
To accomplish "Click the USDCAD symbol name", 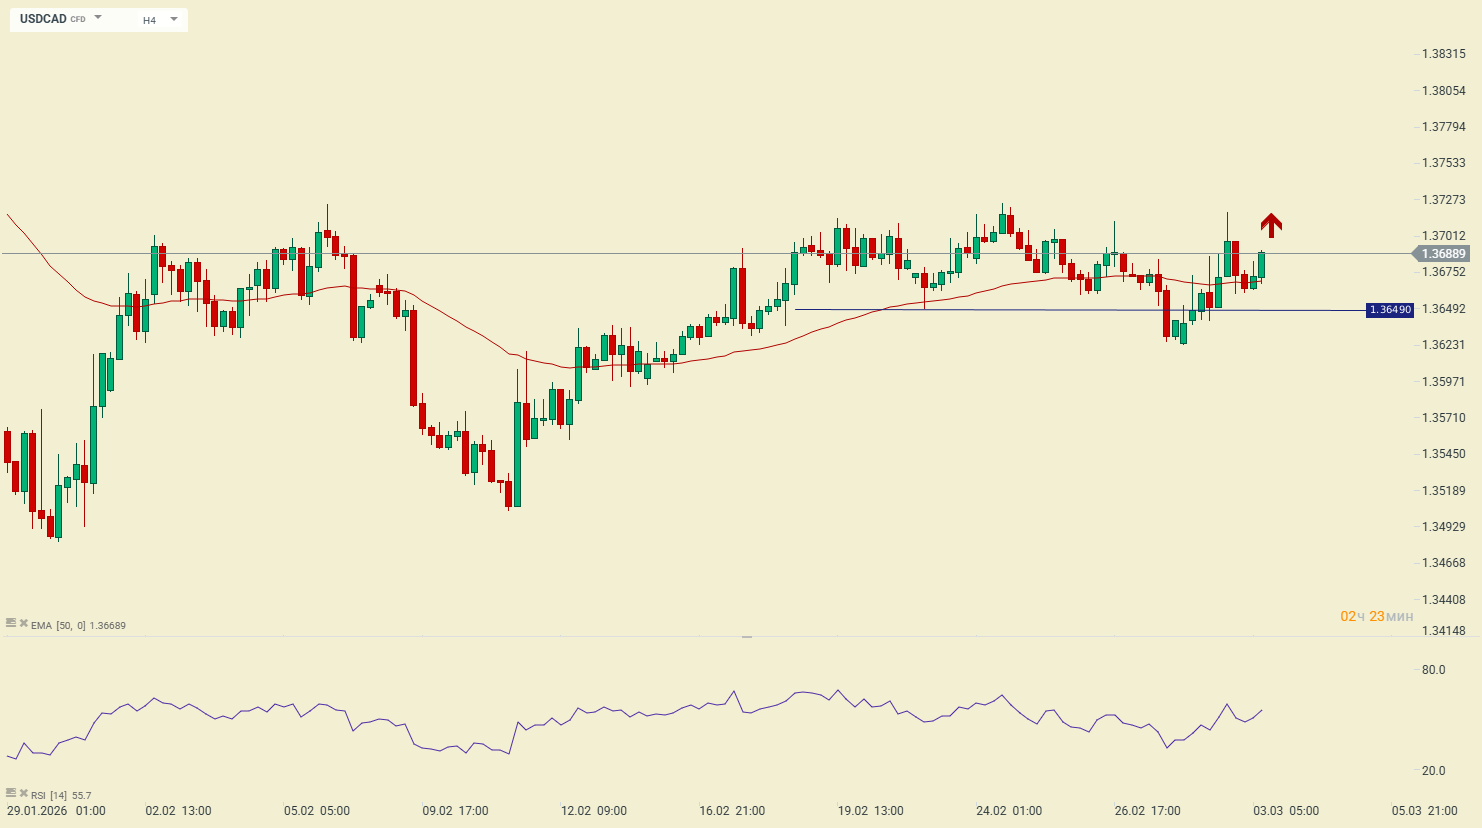I will pyautogui.click(x=43, y=19).
